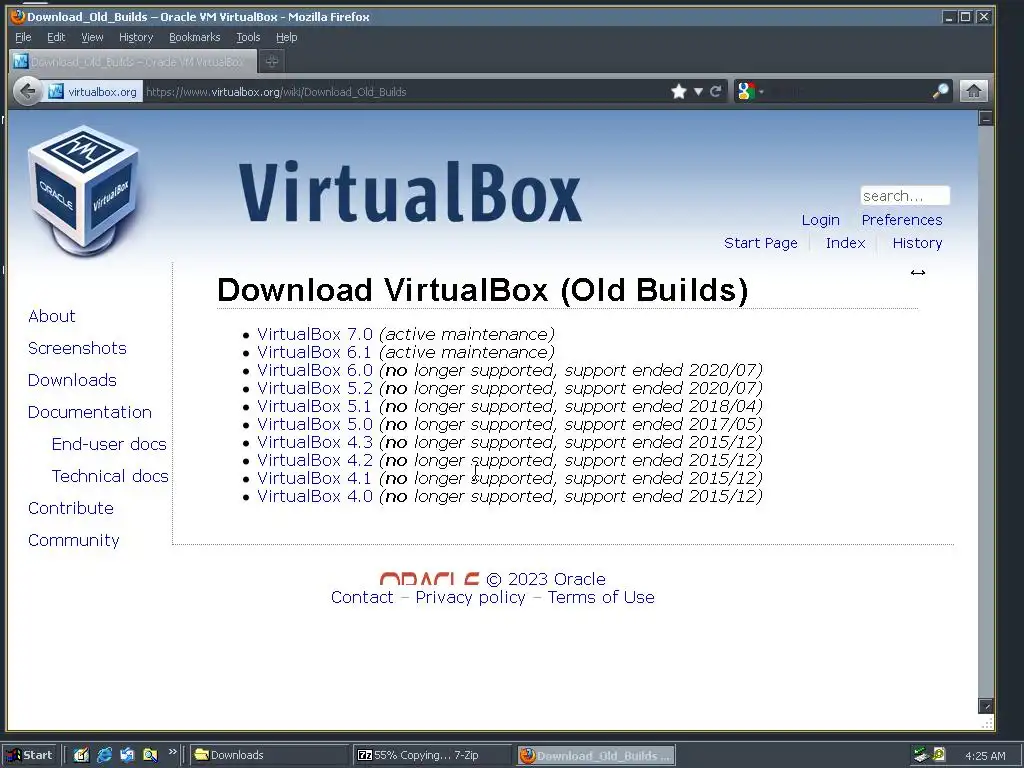
Task: Open the View menu
Action: [92, 37]
